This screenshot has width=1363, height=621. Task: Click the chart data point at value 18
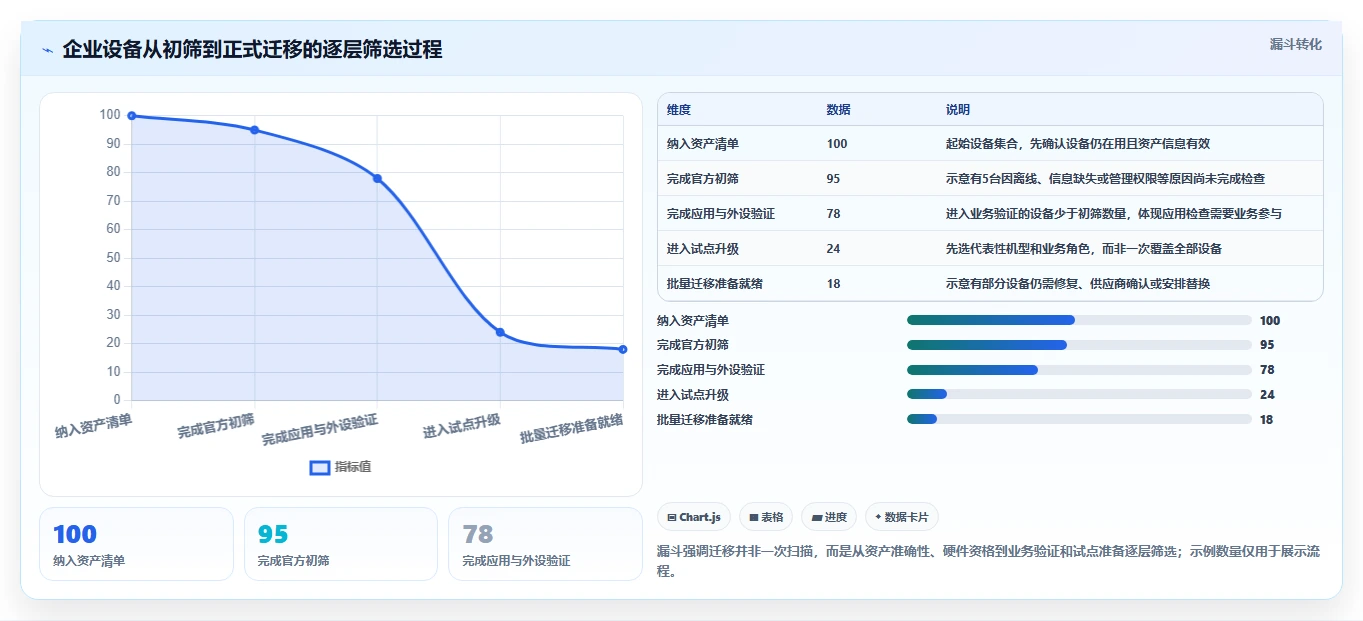[623, 349]
